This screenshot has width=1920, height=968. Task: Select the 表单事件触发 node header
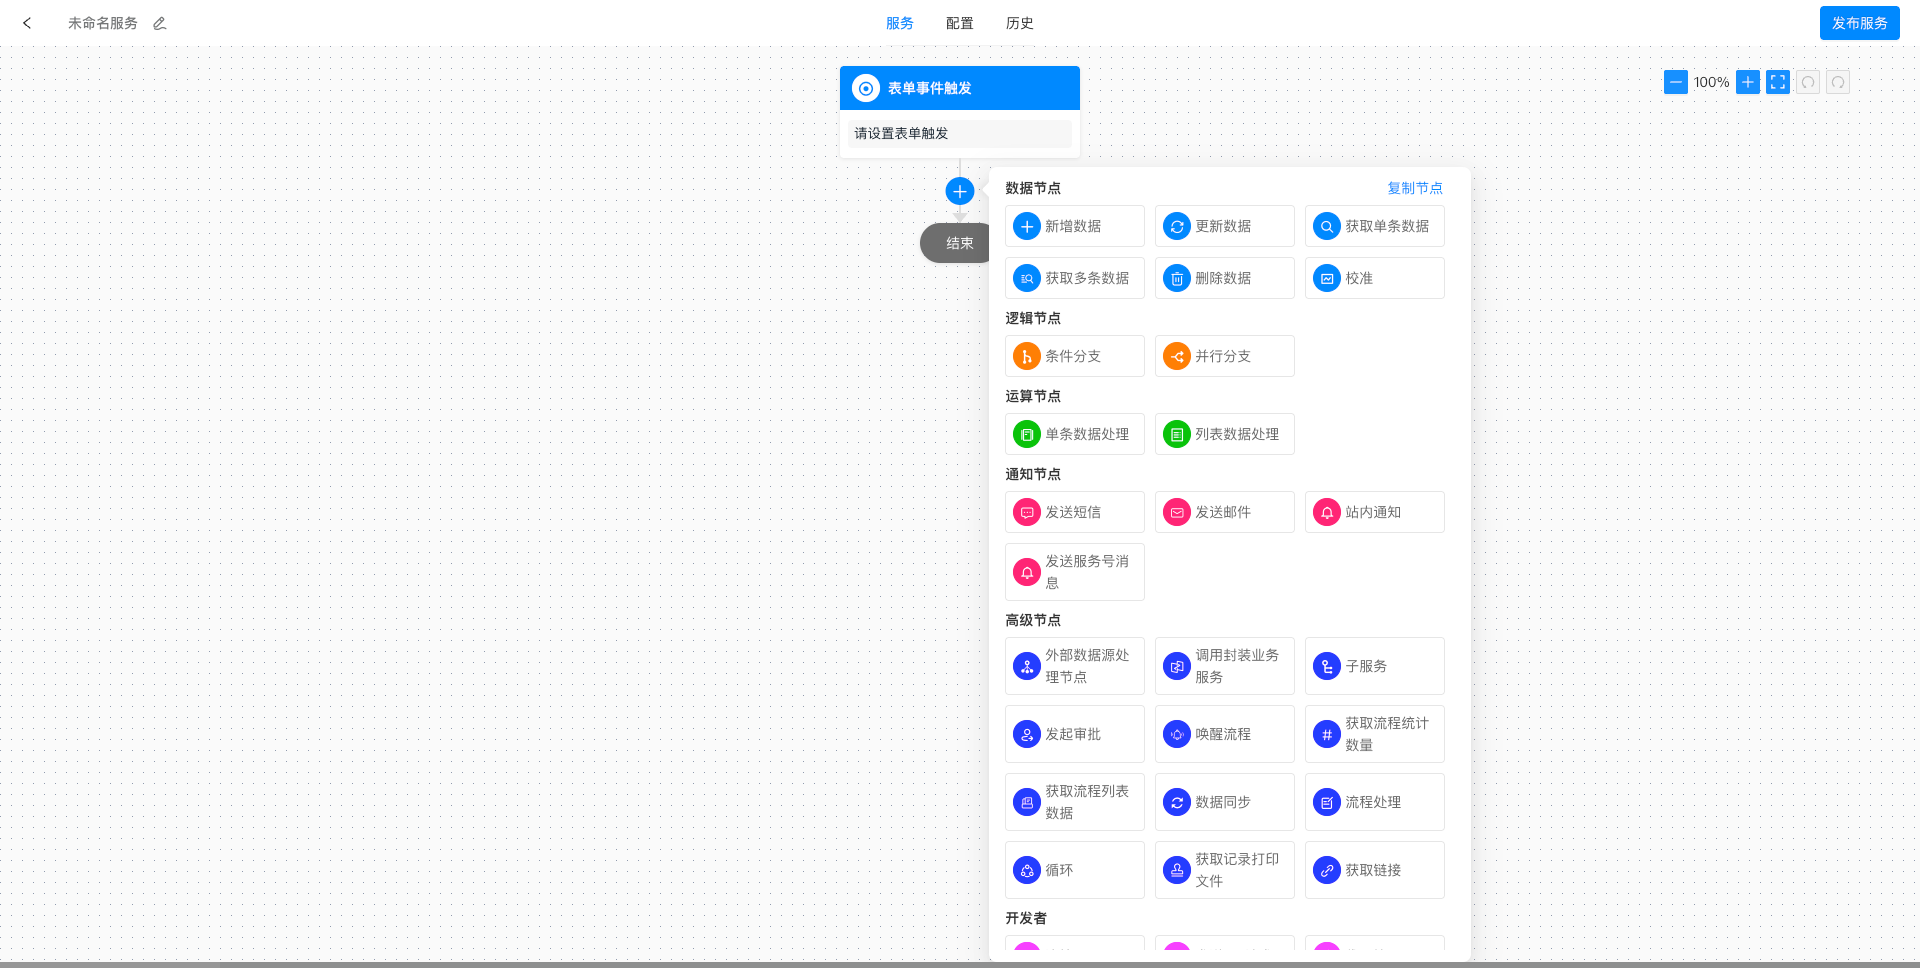(959, 88)
